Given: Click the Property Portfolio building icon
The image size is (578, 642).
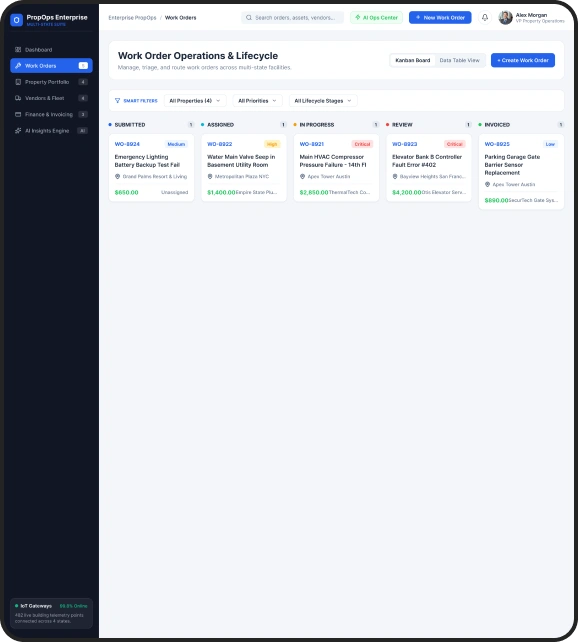Looking at the screenshot, I should pyautogui.click(x=18, y=82).
